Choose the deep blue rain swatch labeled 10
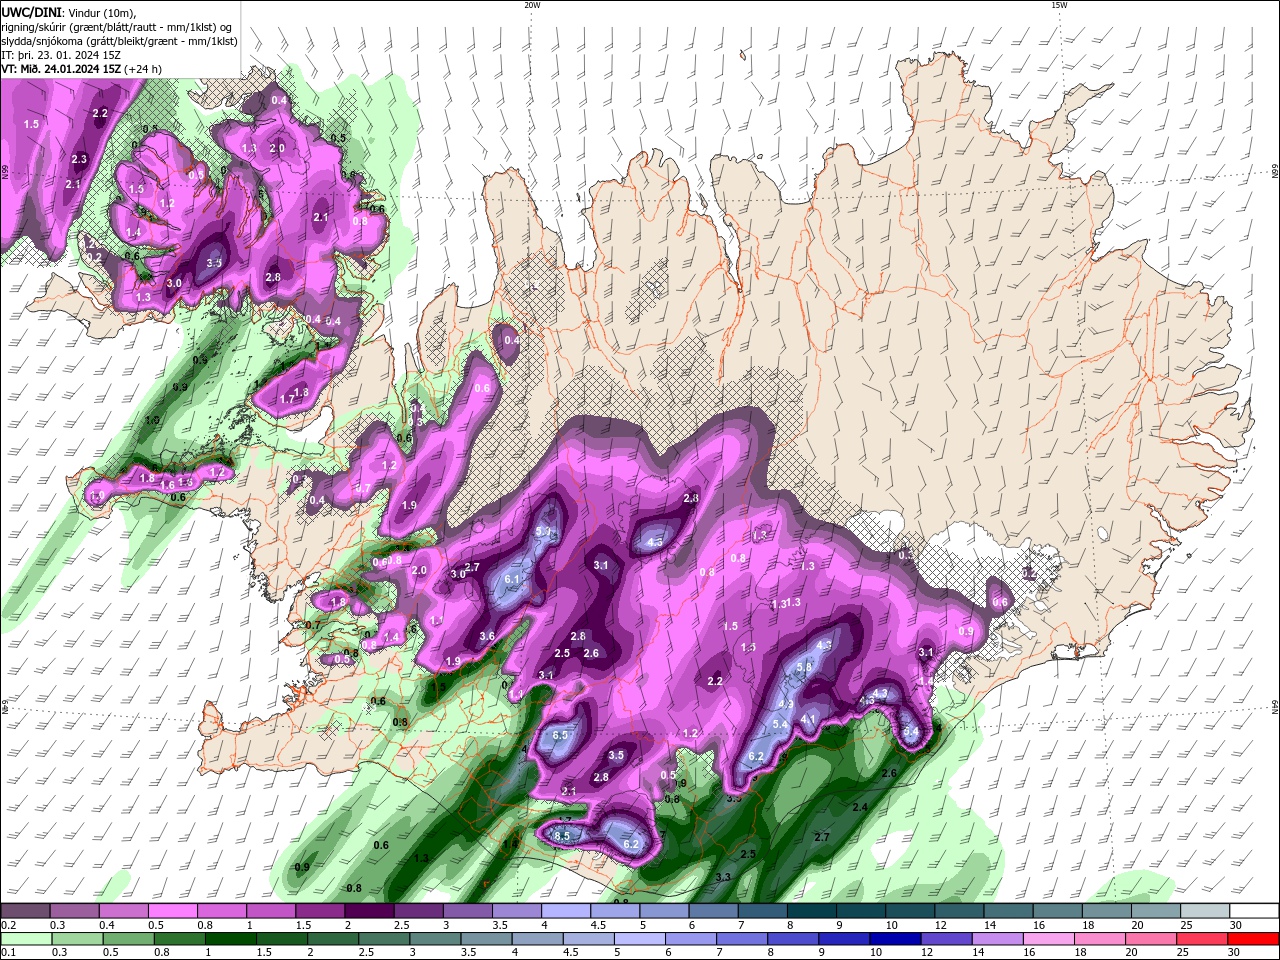1280x960 pixels. click(x=895, y=939)
